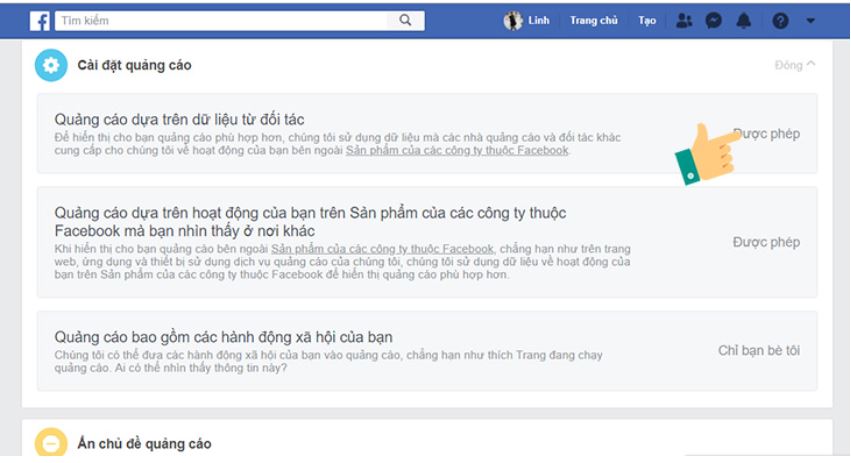
Task: Open the account dropdown arrow
Action: (x=810, y=21)
